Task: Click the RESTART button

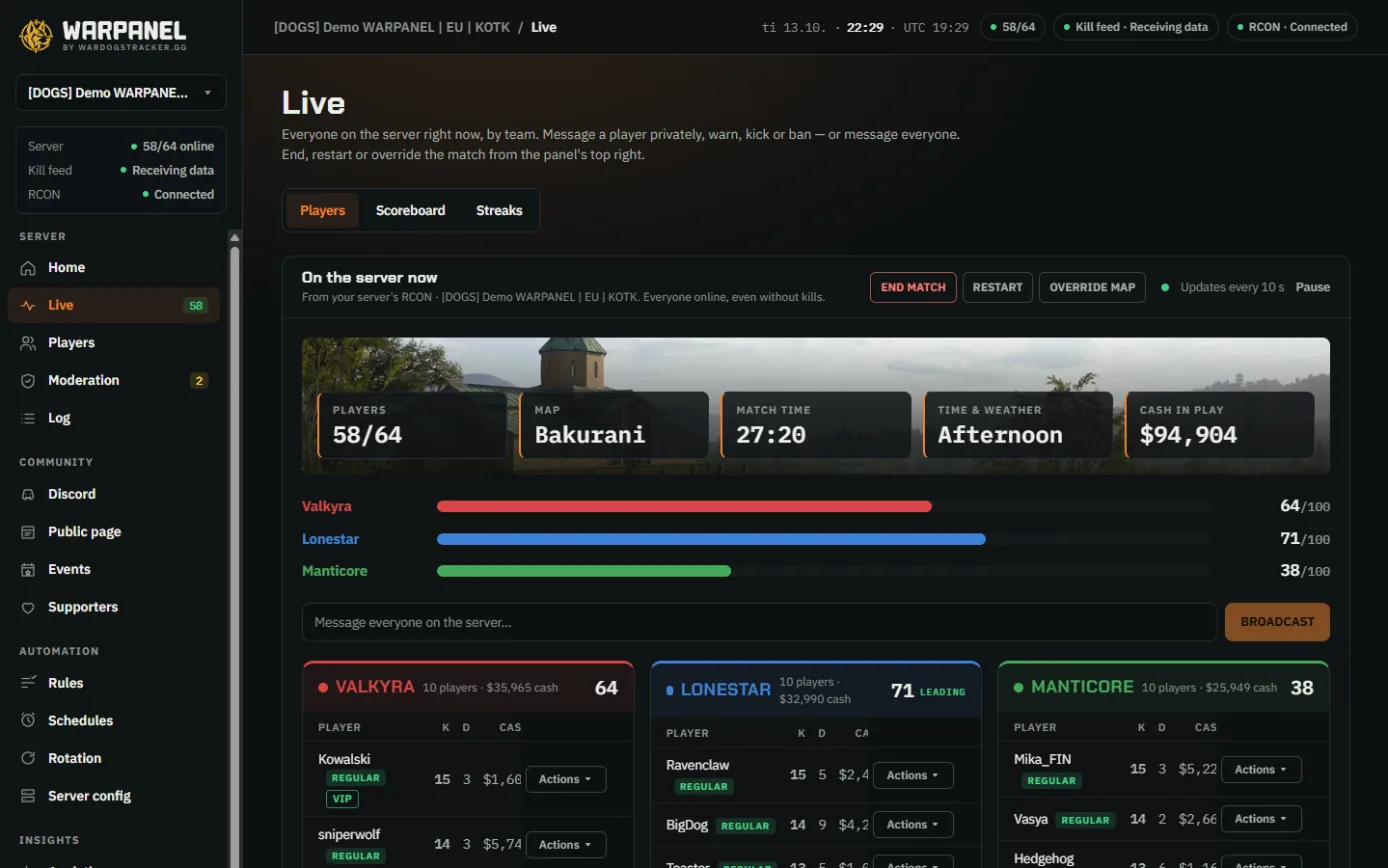Action: [x=997, y=287]
